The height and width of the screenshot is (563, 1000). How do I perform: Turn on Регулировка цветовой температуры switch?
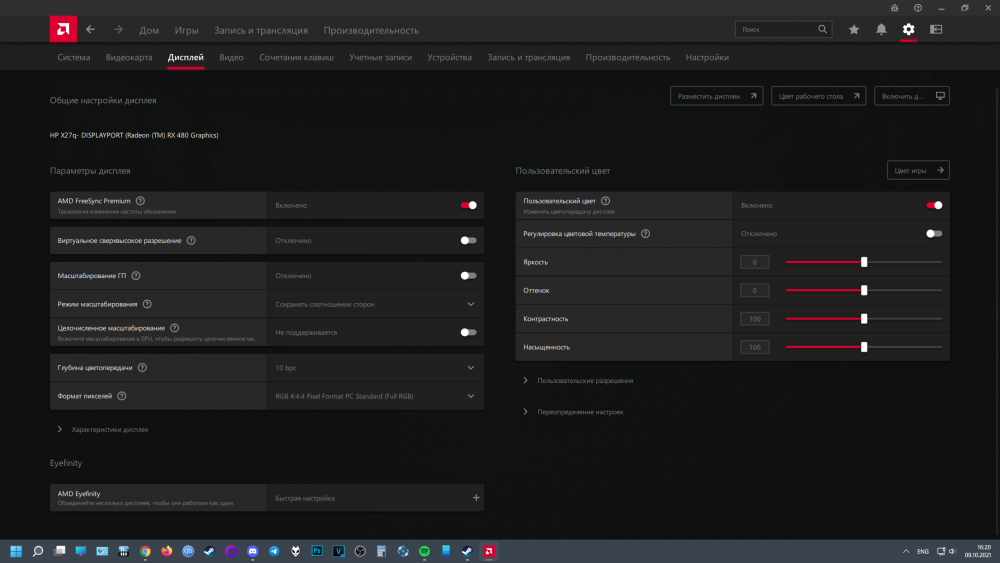[934, 233]
